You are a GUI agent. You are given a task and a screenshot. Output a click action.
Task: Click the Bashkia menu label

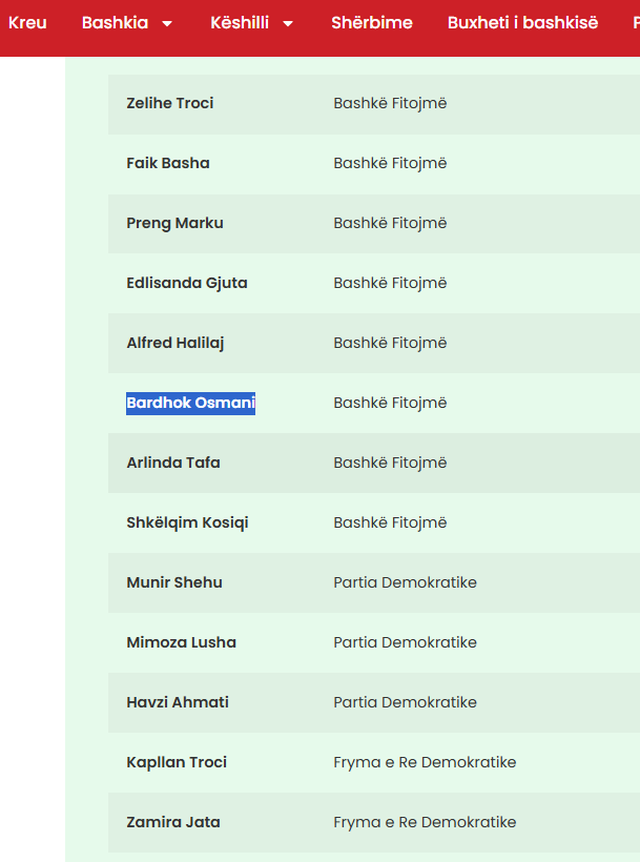tap(115, 22)
